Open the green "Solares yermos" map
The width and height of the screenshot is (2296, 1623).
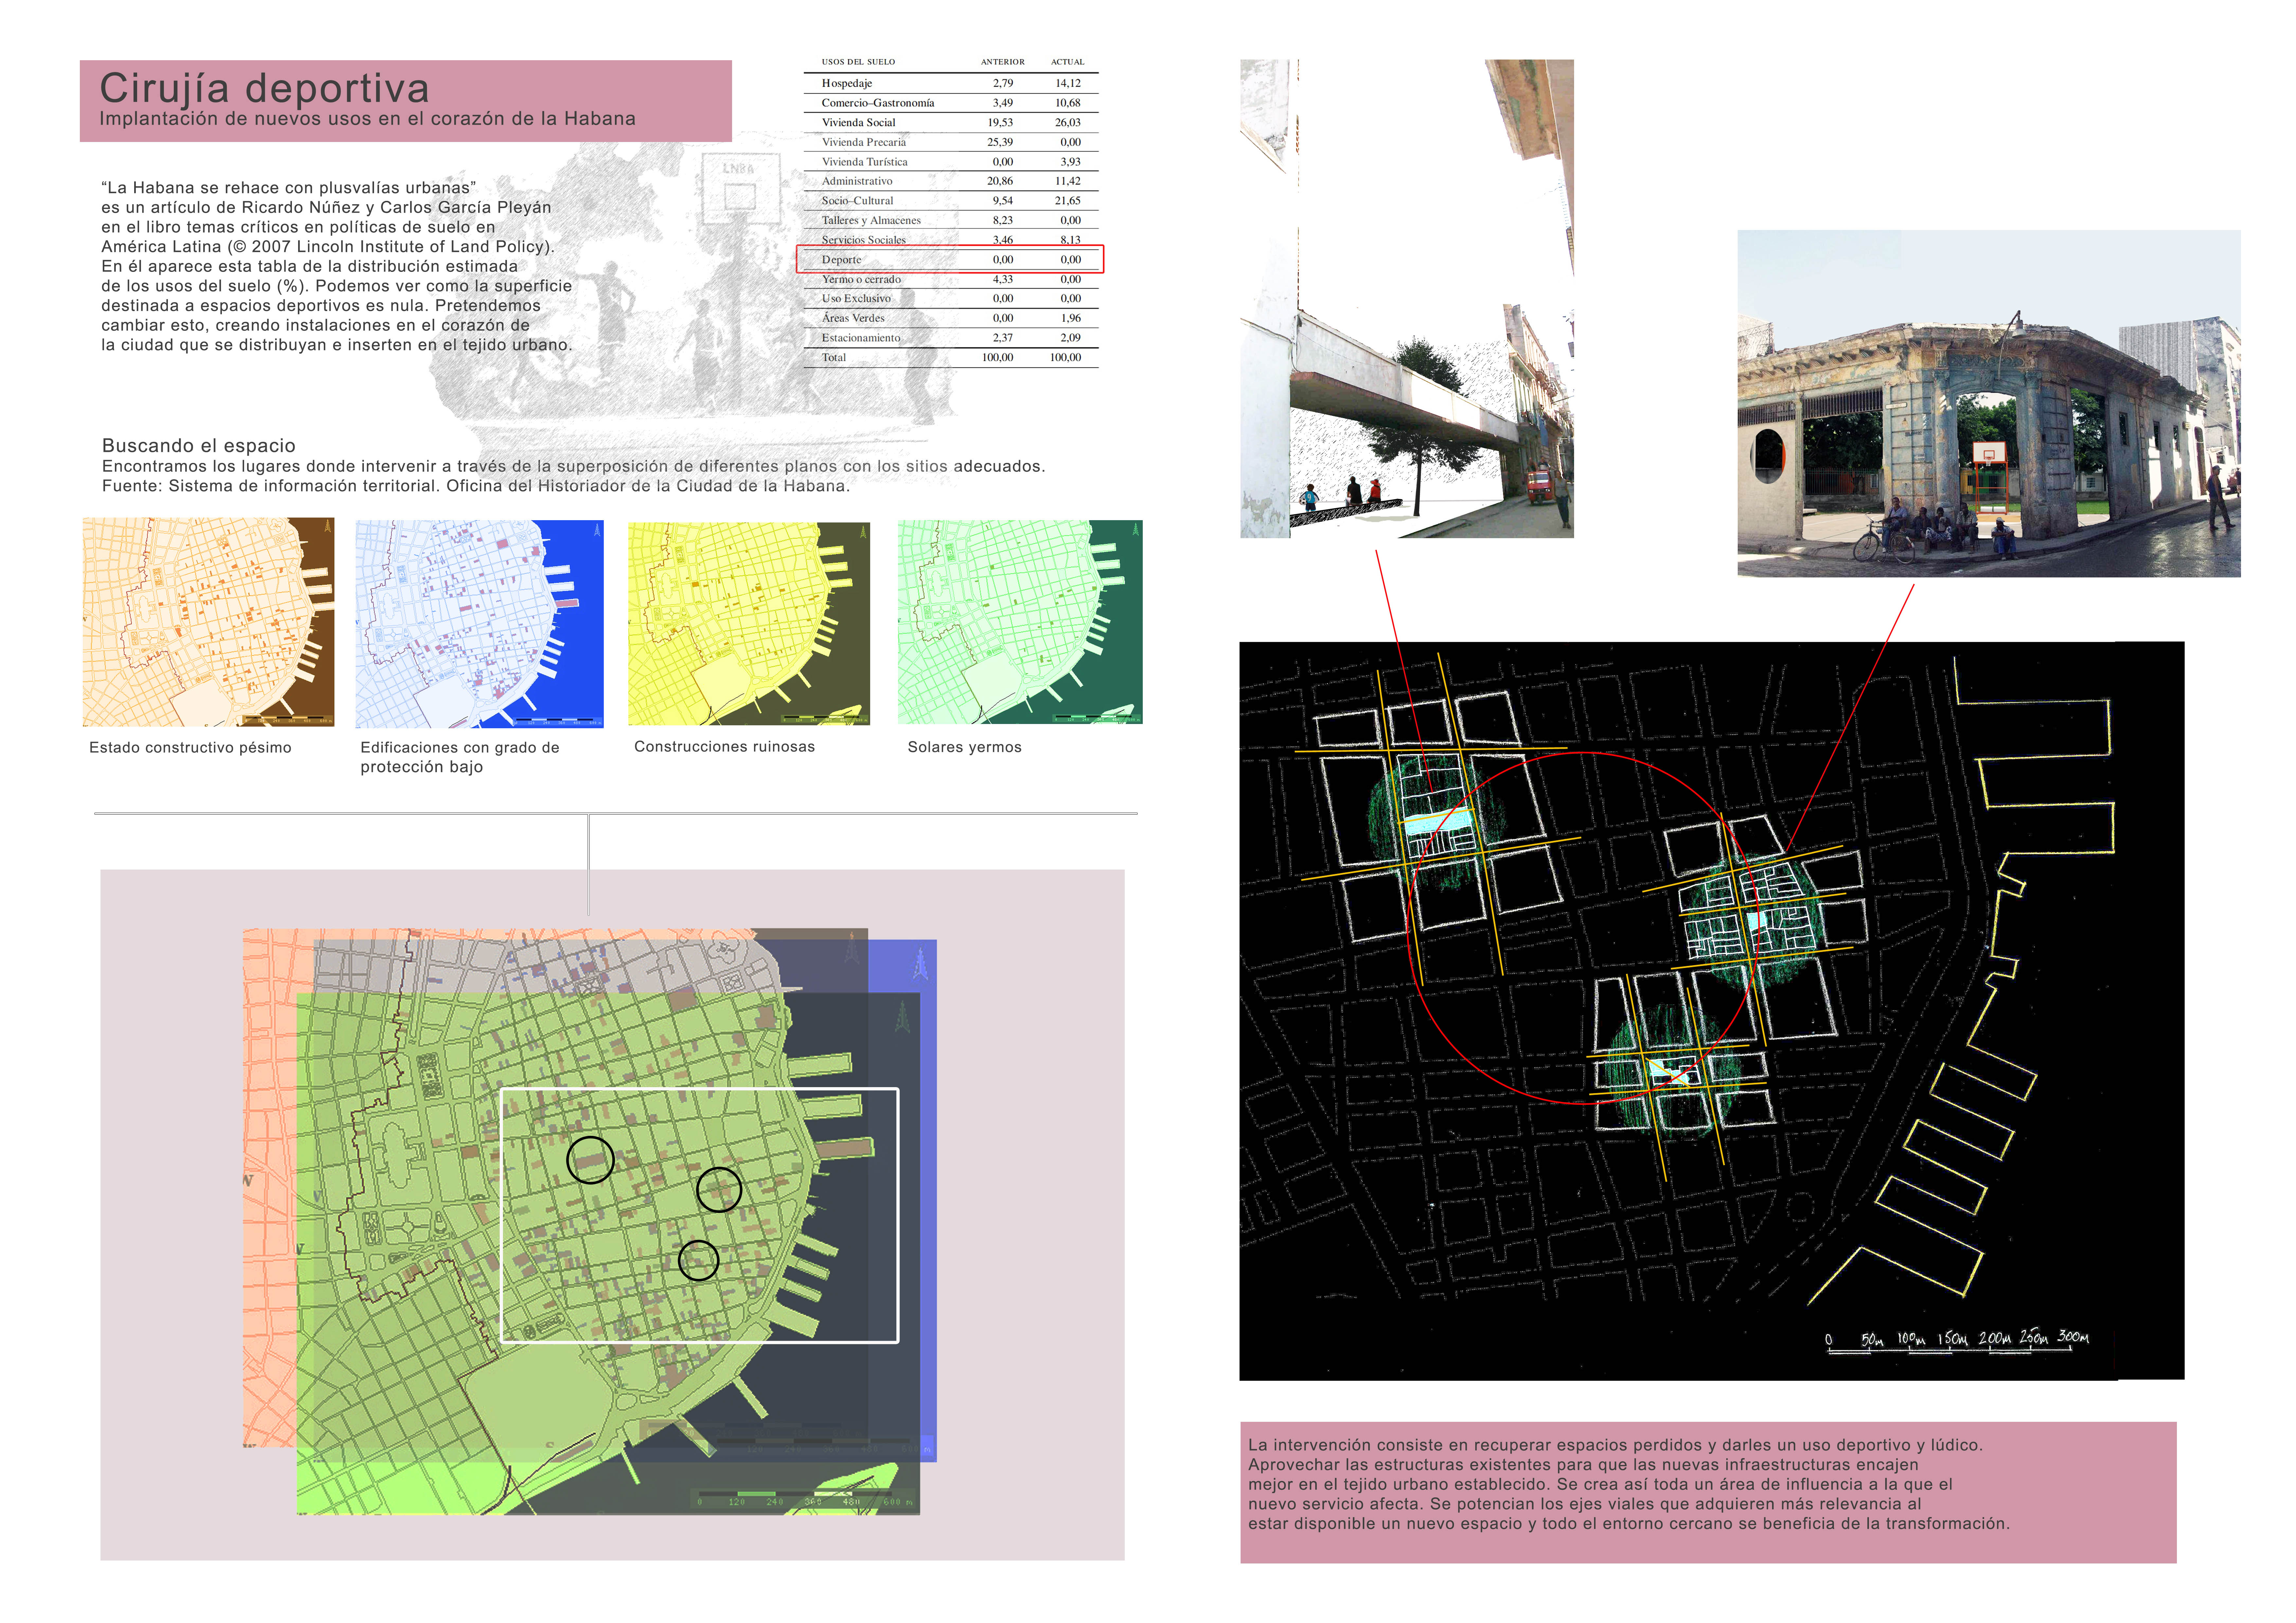click(x=1020, y=622)
